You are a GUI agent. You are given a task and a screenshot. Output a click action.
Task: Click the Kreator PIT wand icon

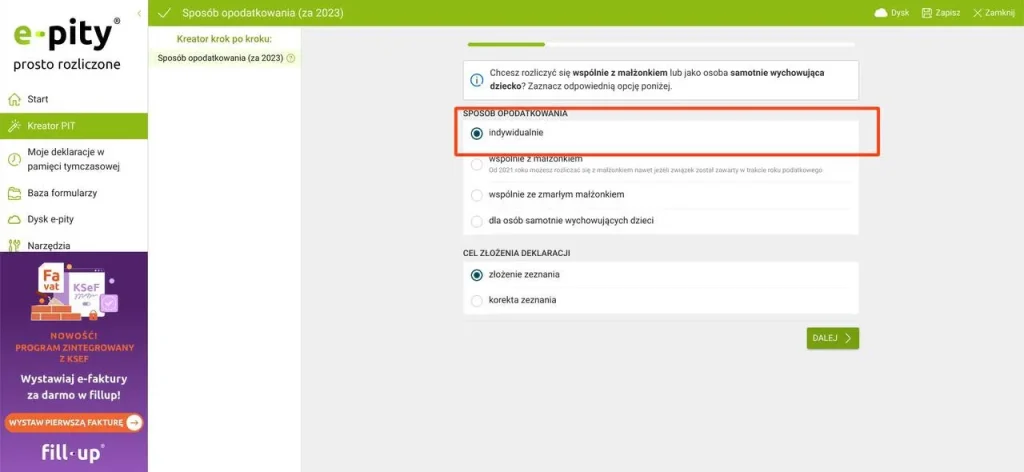(x=14, y=126)
